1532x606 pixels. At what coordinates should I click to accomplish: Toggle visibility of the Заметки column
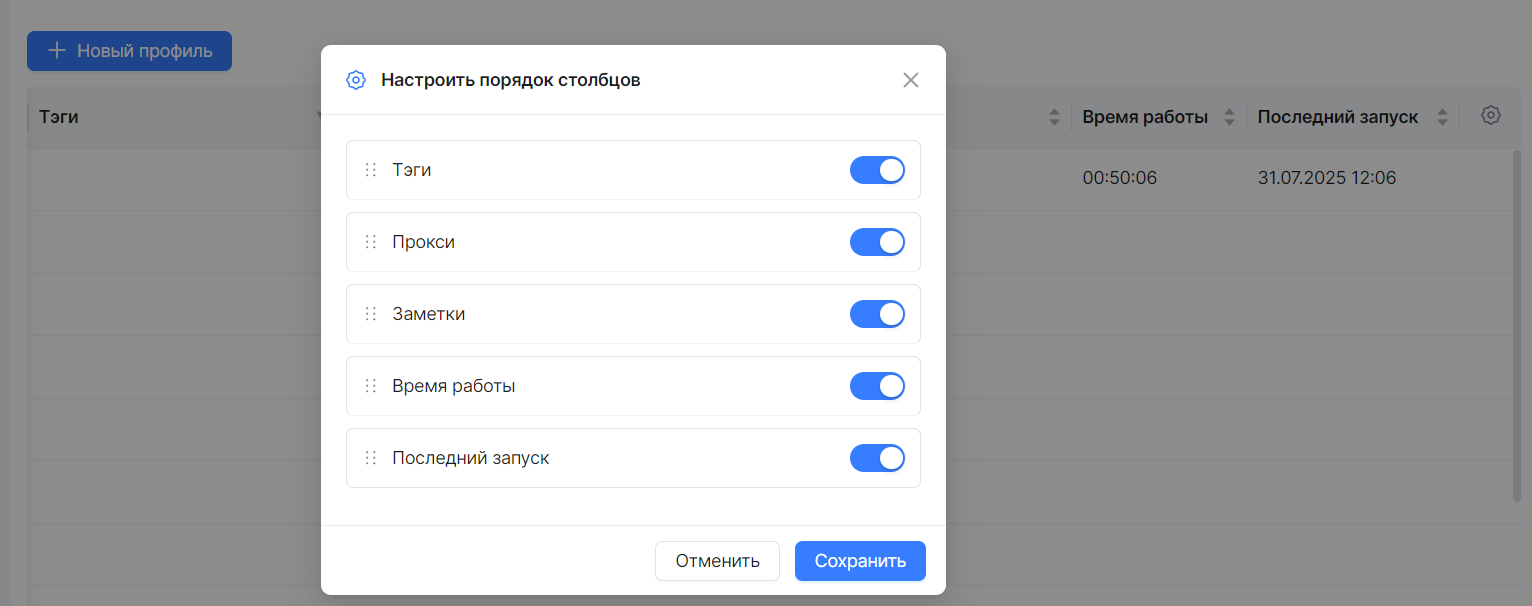click(x=877, y=314)
